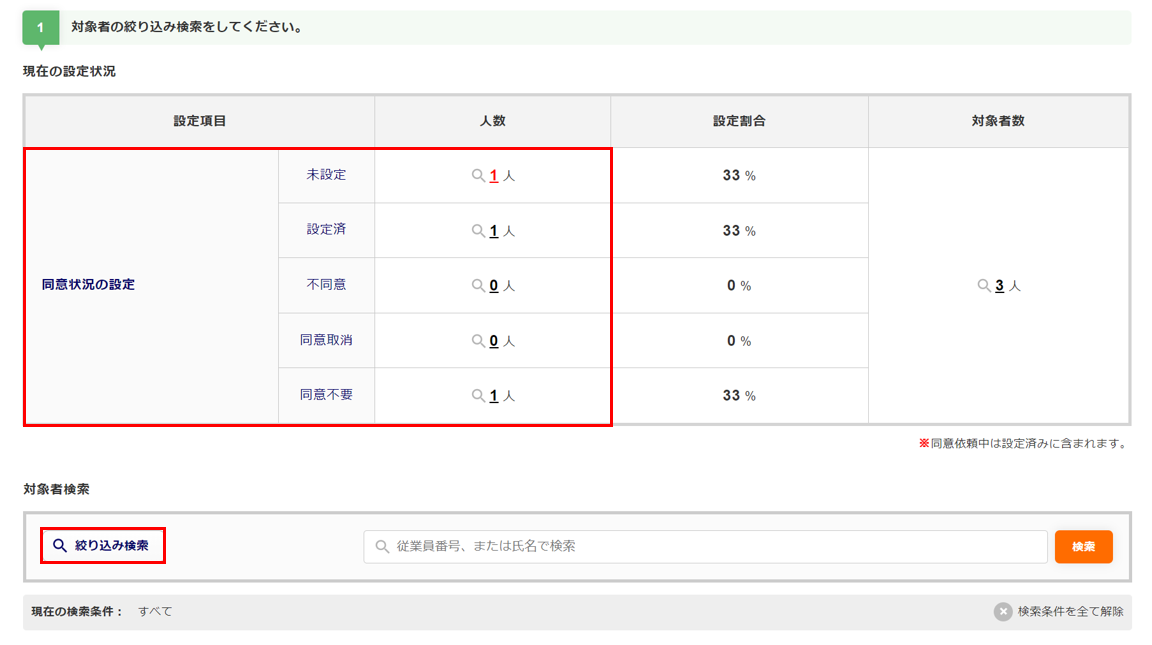Select the 同意不要 label cell
The height and width of the screenshot is (645, 1152).
point(326,395)
